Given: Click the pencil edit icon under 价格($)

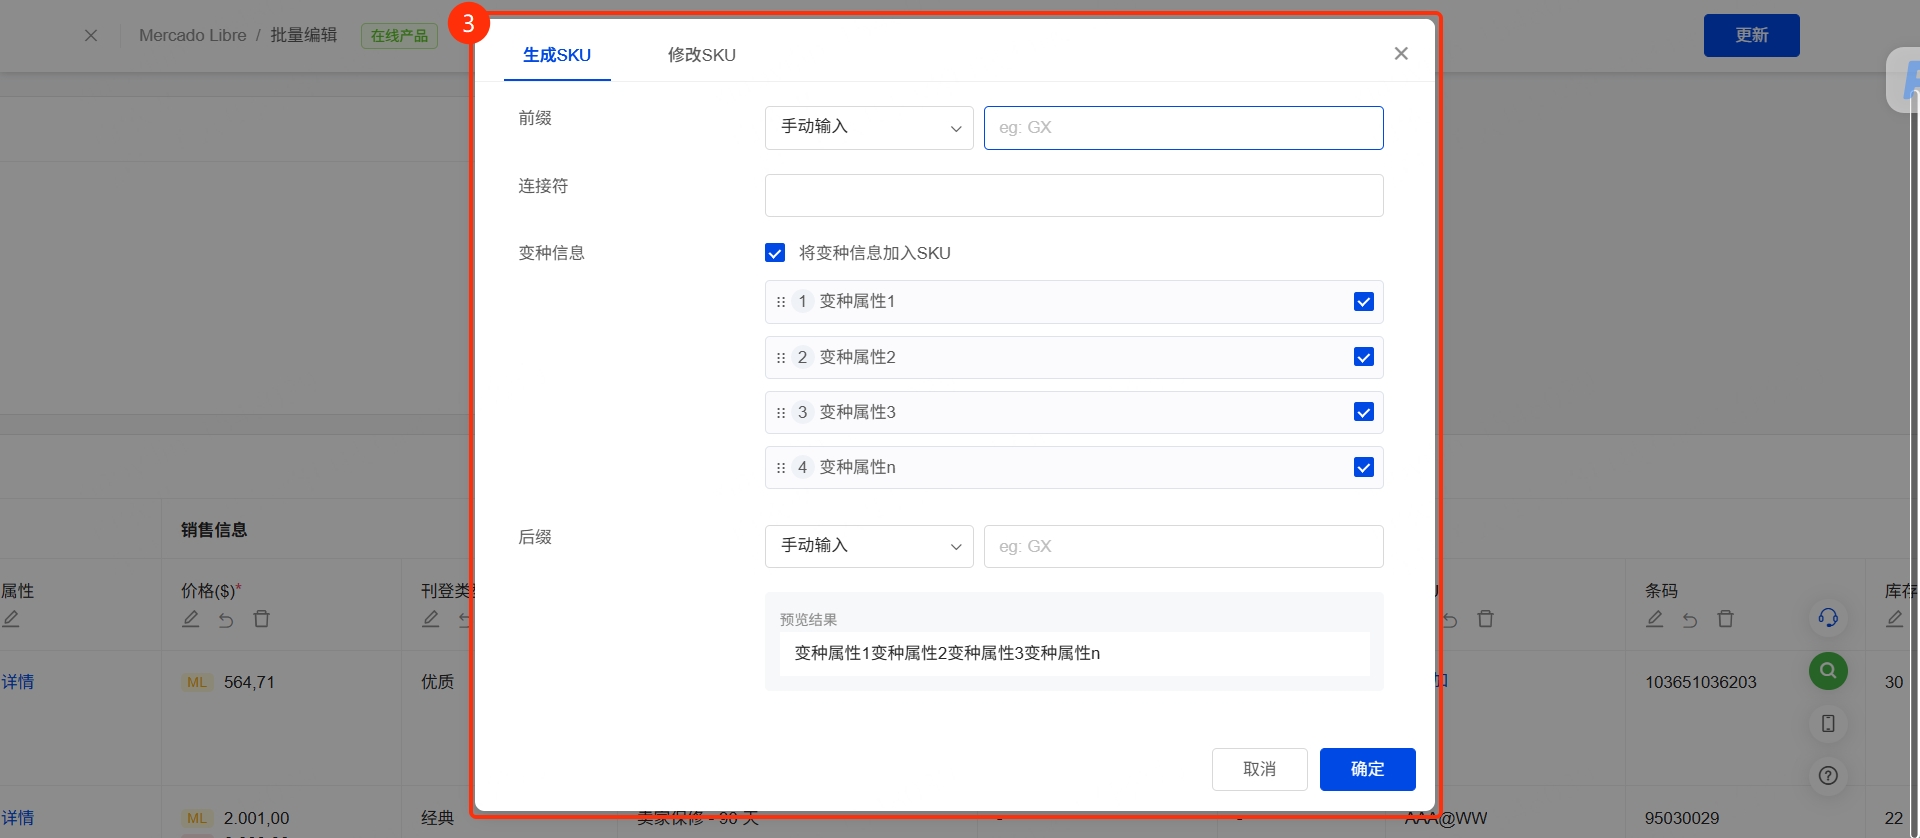Looking at the screenshot, I should [x=191, y=619].
